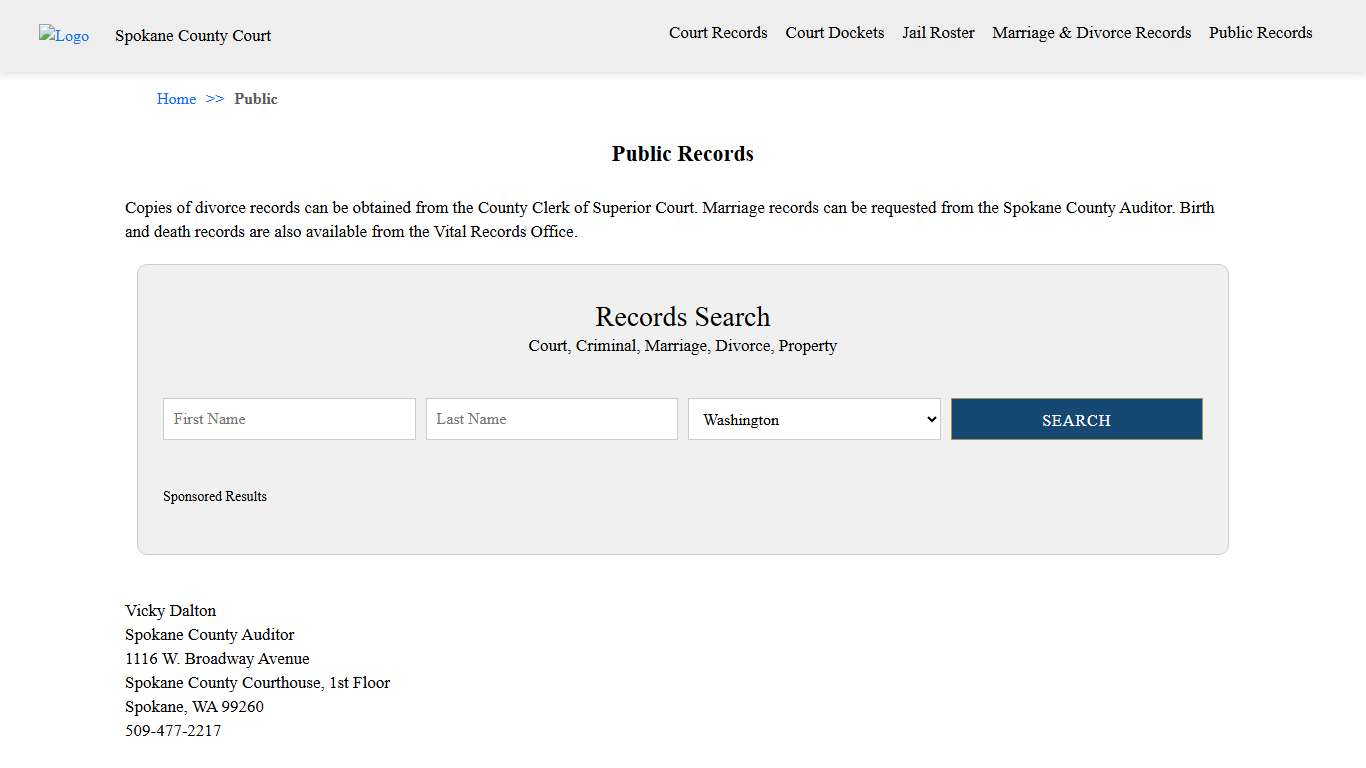The height and width of the screenshot is (768, 1366).
Task: Select the Vicky Dalton contact name
Action: coord(170,610)
